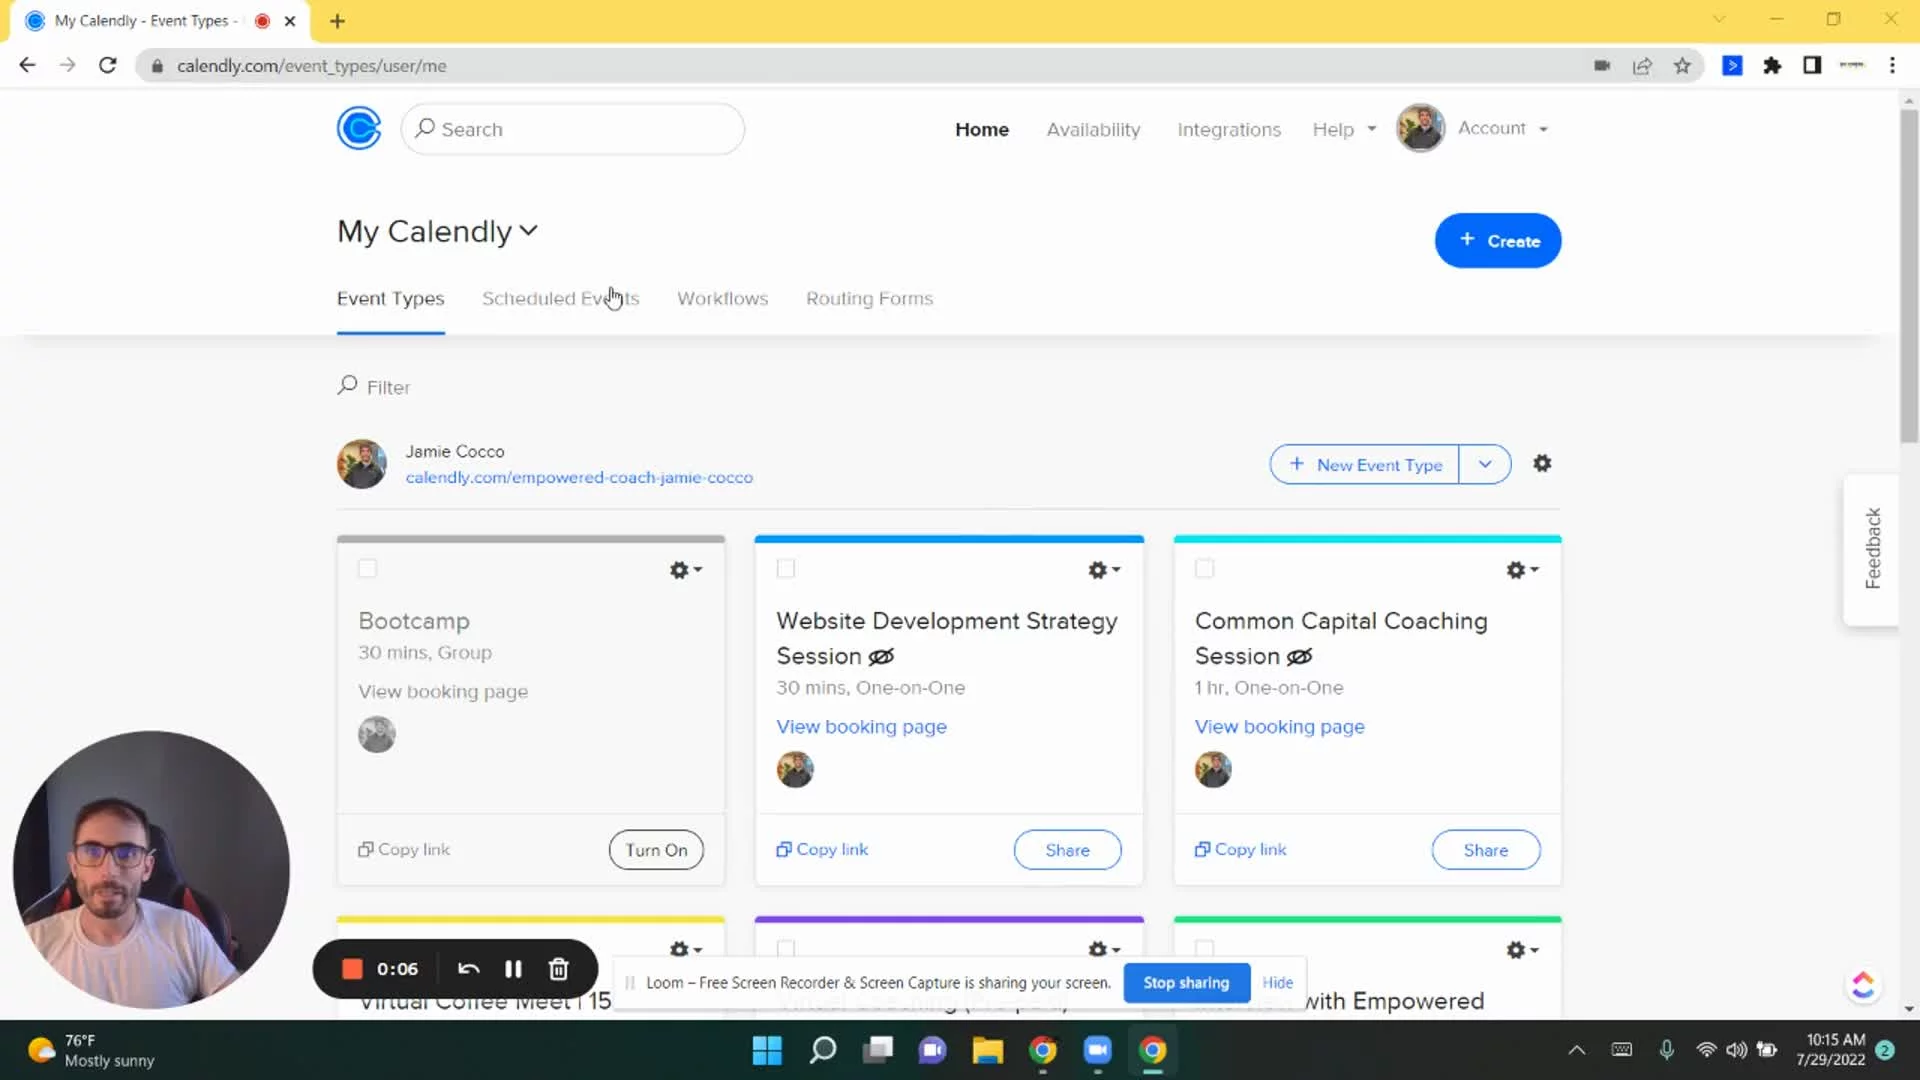The height and width of the screenshot is (1080, 1920).
Task: Click the share page icon in address bar
Action: pos(1642,66)
